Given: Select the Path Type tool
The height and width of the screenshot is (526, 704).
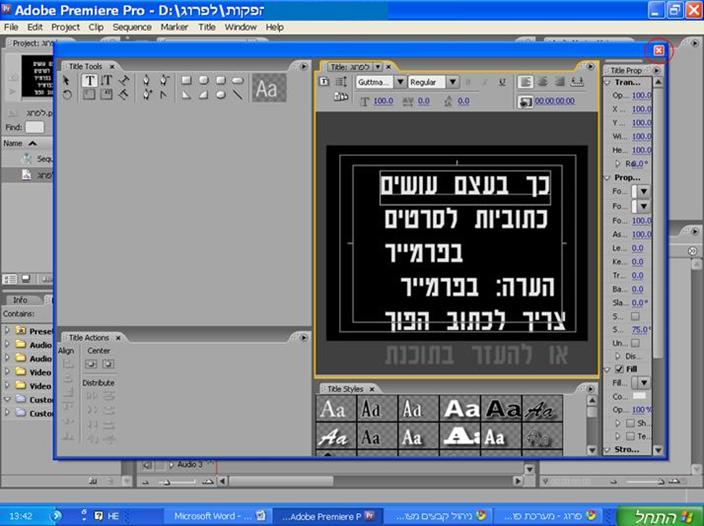Looking at the screenshot, I should (x=123, y=80).
